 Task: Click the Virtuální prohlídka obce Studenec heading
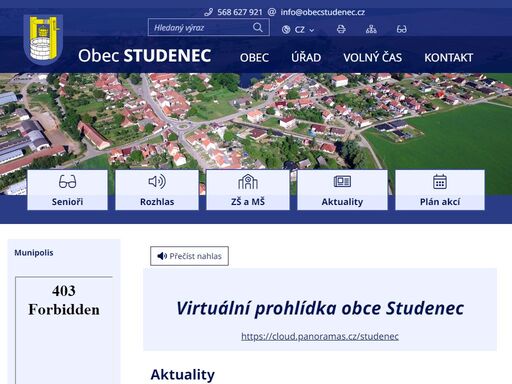[320, 308]
